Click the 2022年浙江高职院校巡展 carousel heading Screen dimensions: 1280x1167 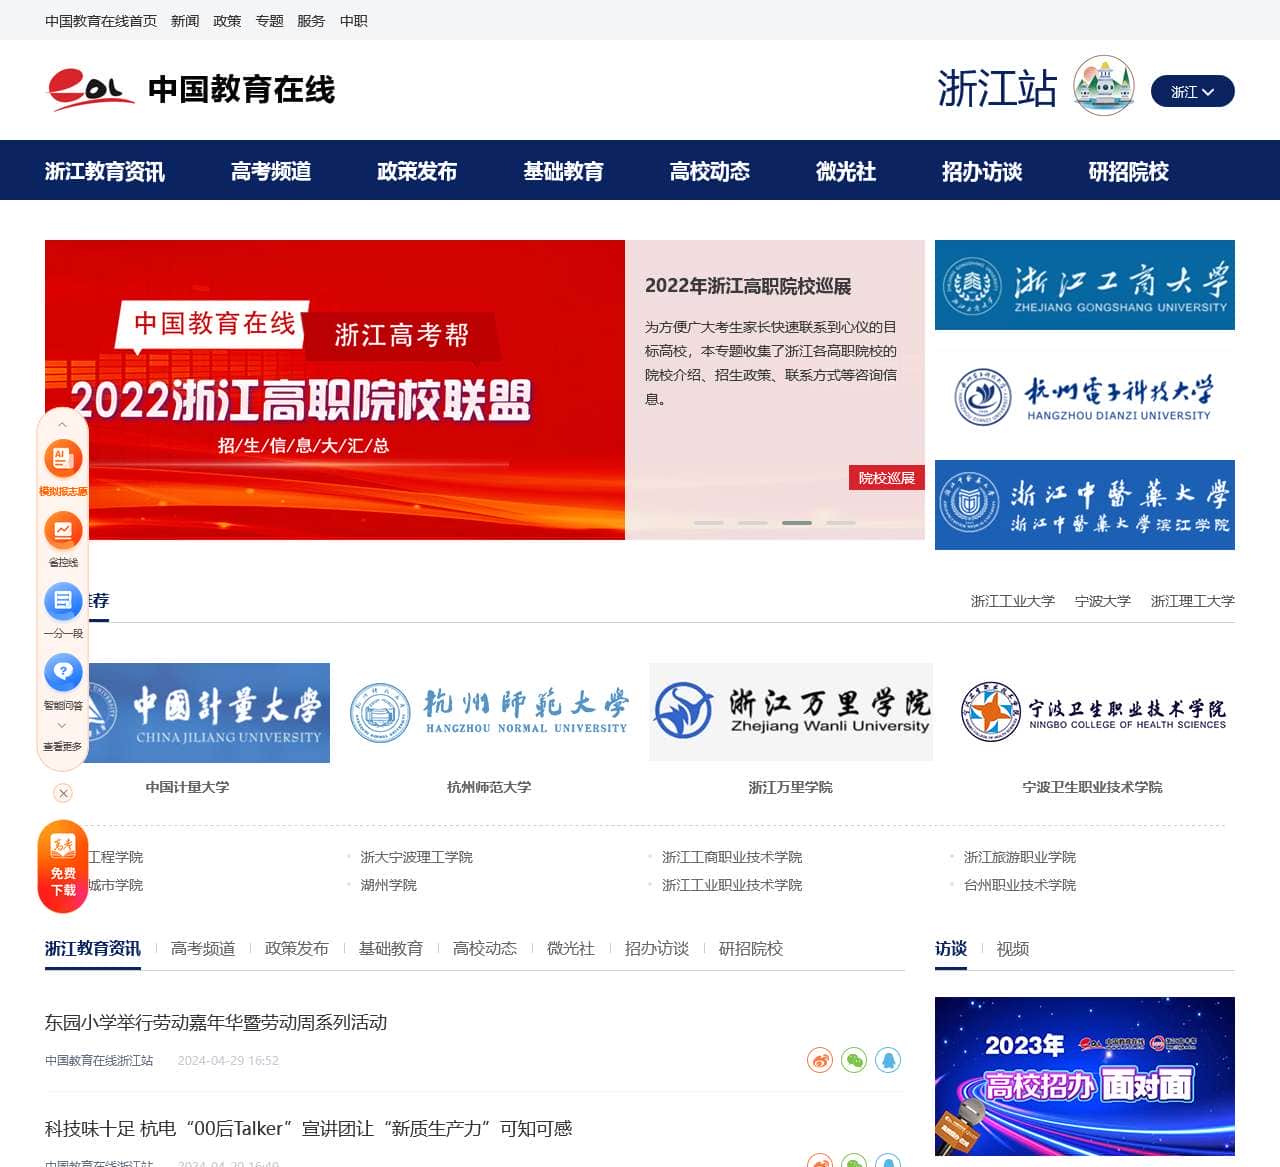point(748,286)
